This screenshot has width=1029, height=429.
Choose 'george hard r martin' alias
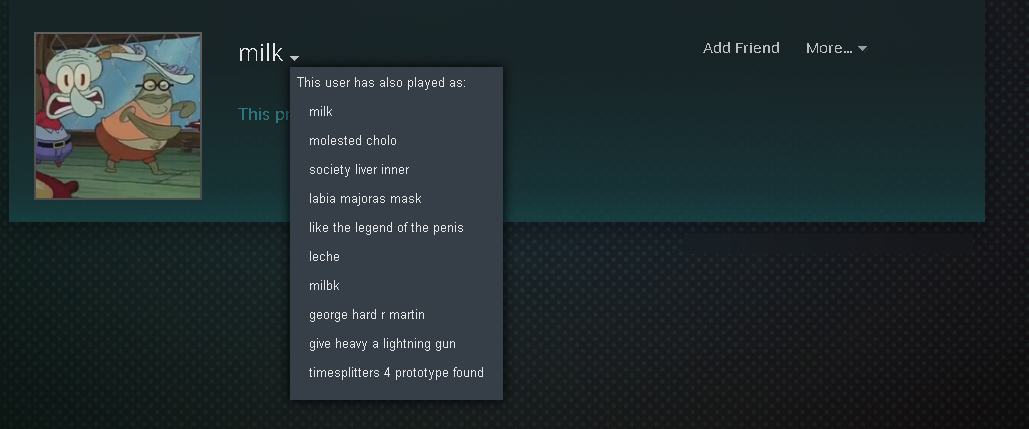click(367, 314)
